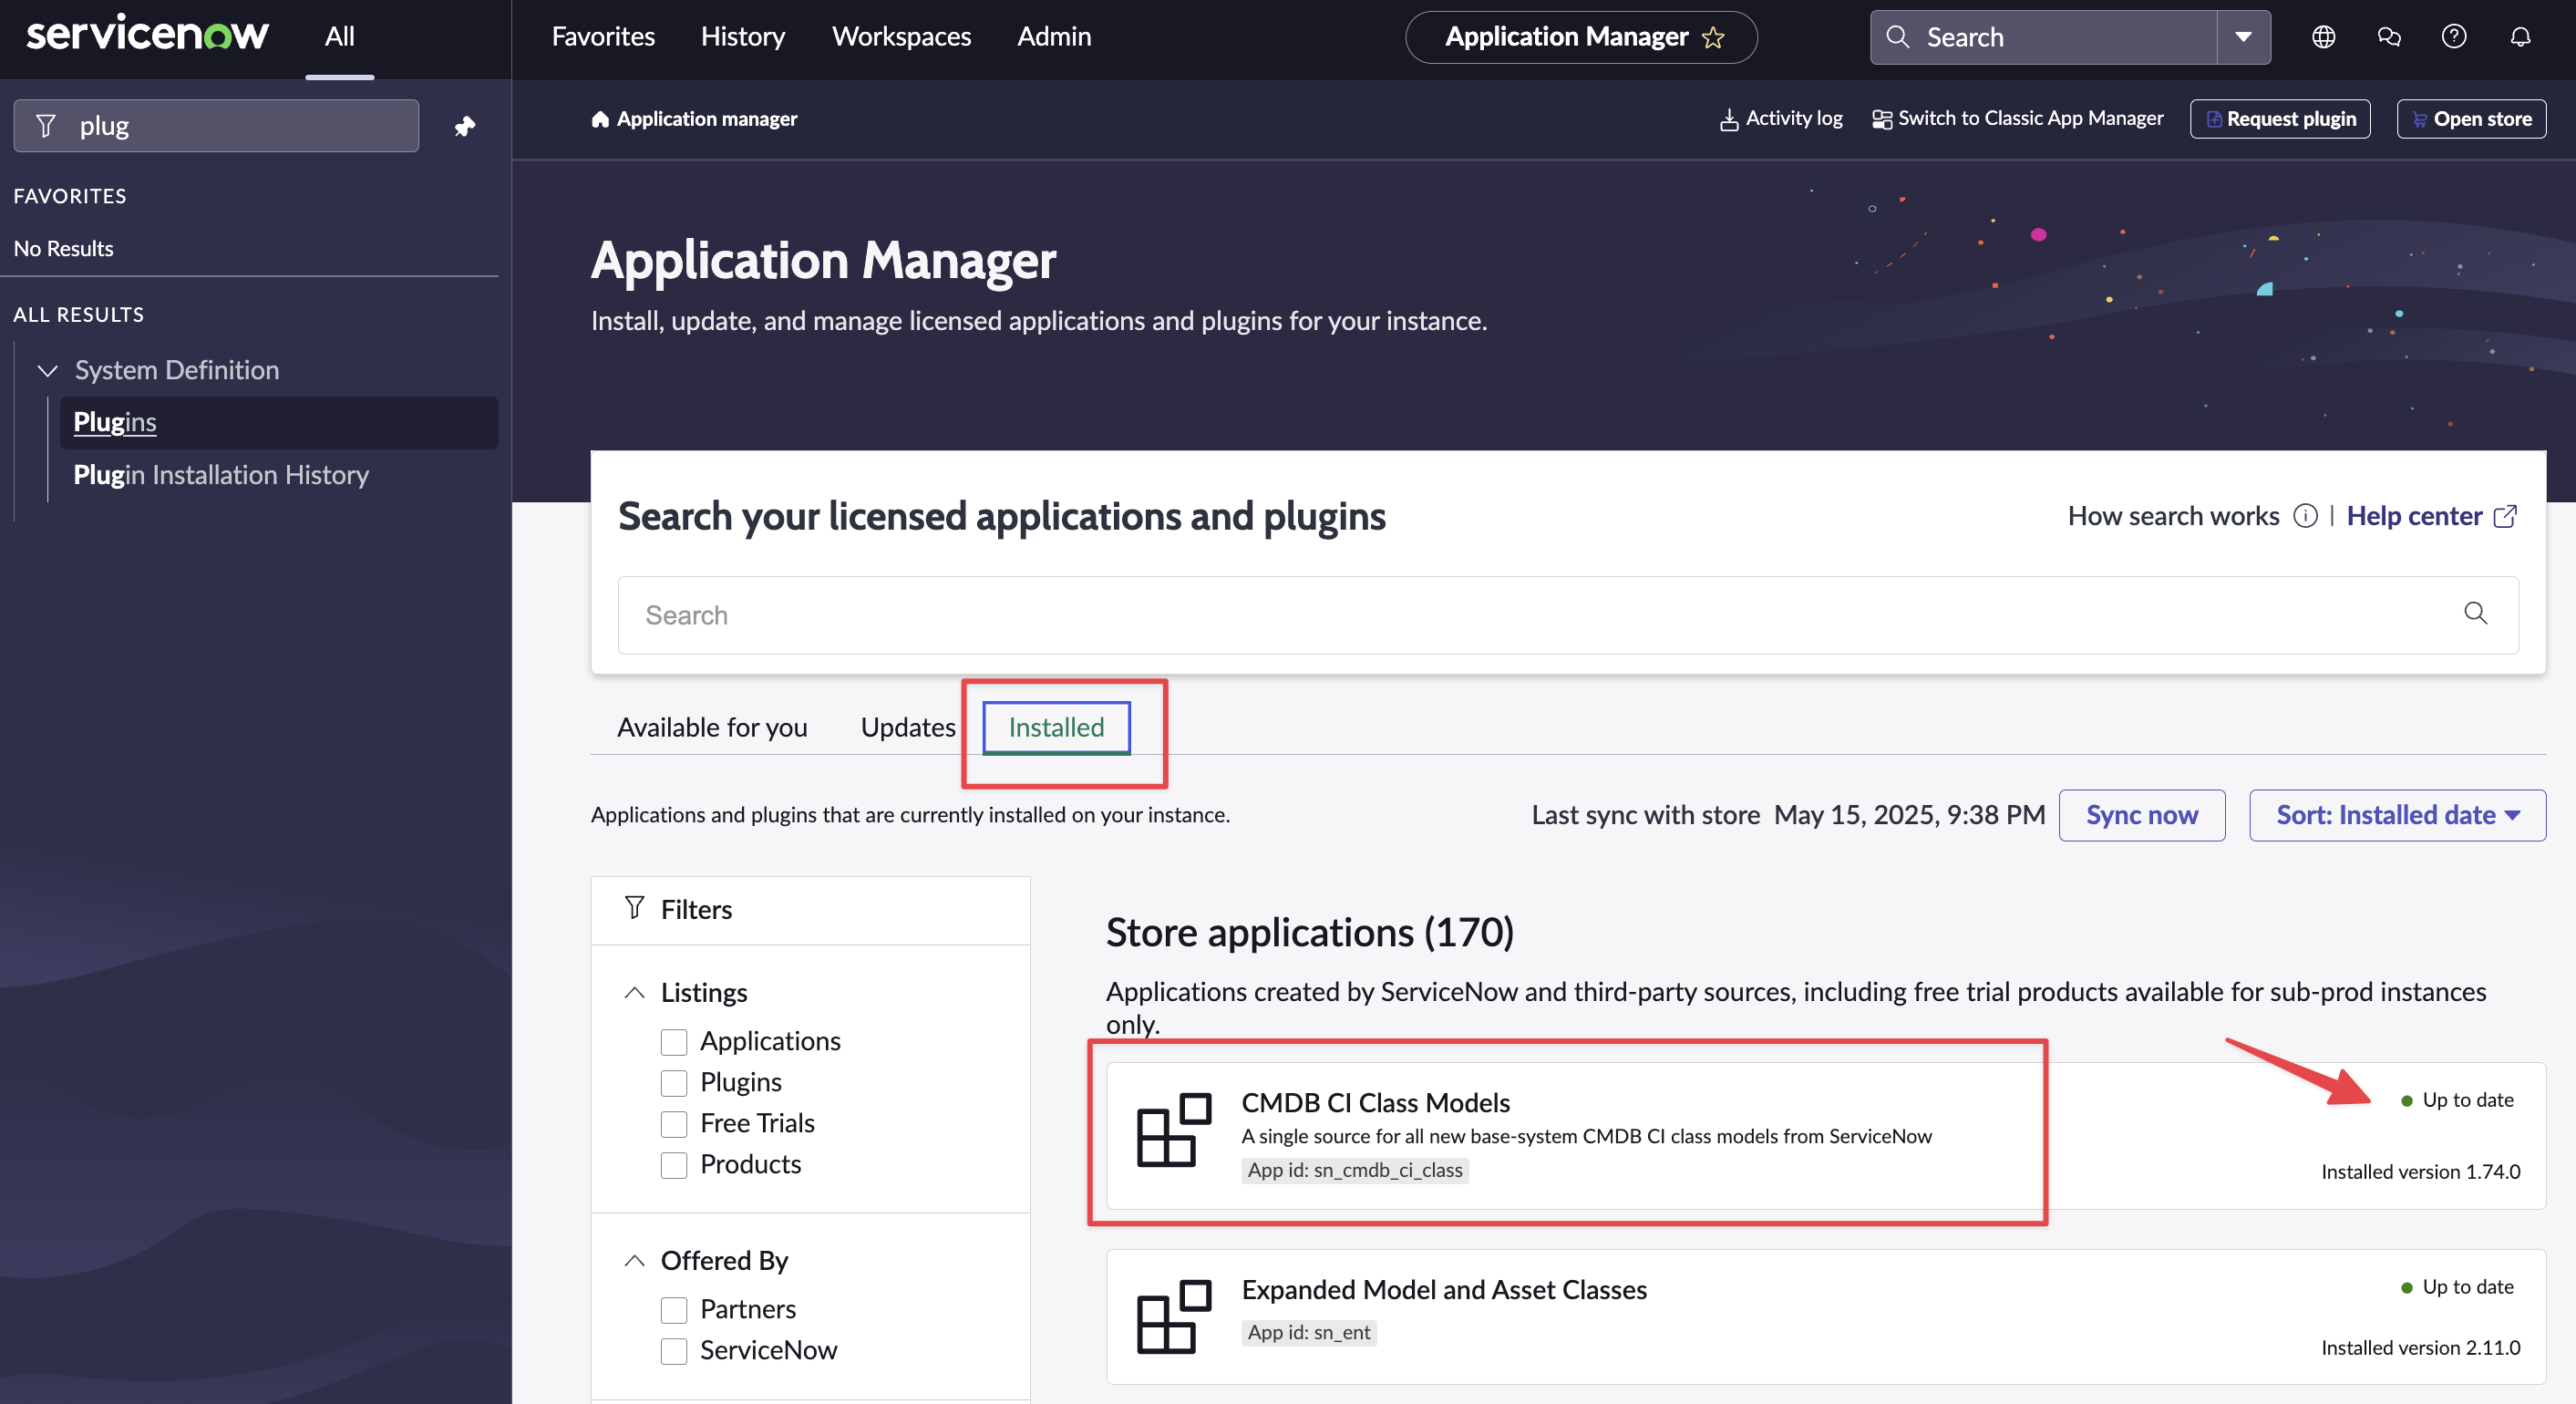This screenshot has width=2576, height=1404.
Task: Click the star to favorite Application Manager
Action: click(x=1713, y=38)
